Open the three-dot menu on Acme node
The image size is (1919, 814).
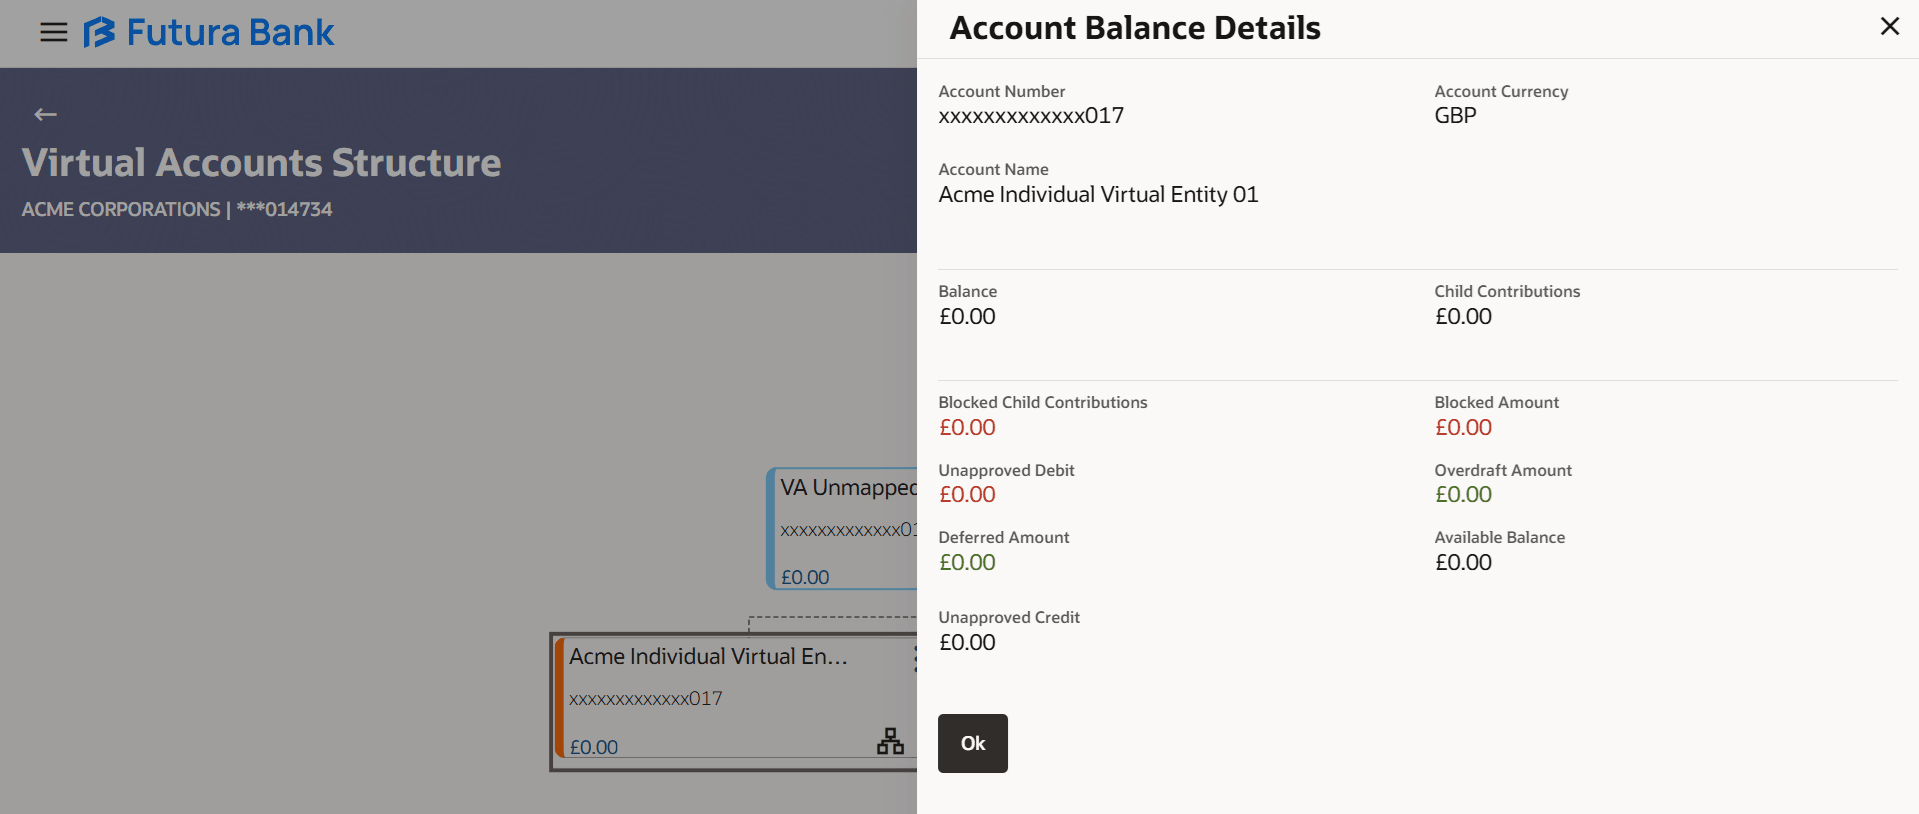(x=914, y=657)
